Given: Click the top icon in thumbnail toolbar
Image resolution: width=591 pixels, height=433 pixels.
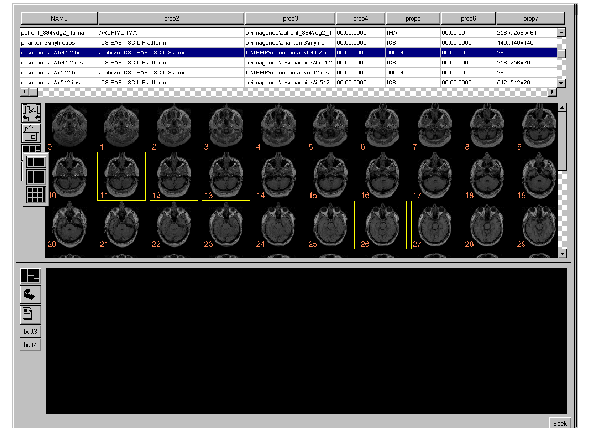Looking at the screenshot, I should pos(31,113).
